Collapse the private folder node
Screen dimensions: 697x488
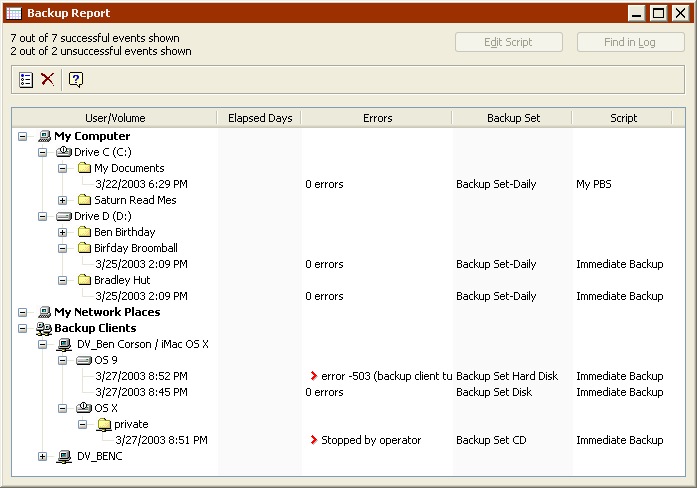click(82, 424)
